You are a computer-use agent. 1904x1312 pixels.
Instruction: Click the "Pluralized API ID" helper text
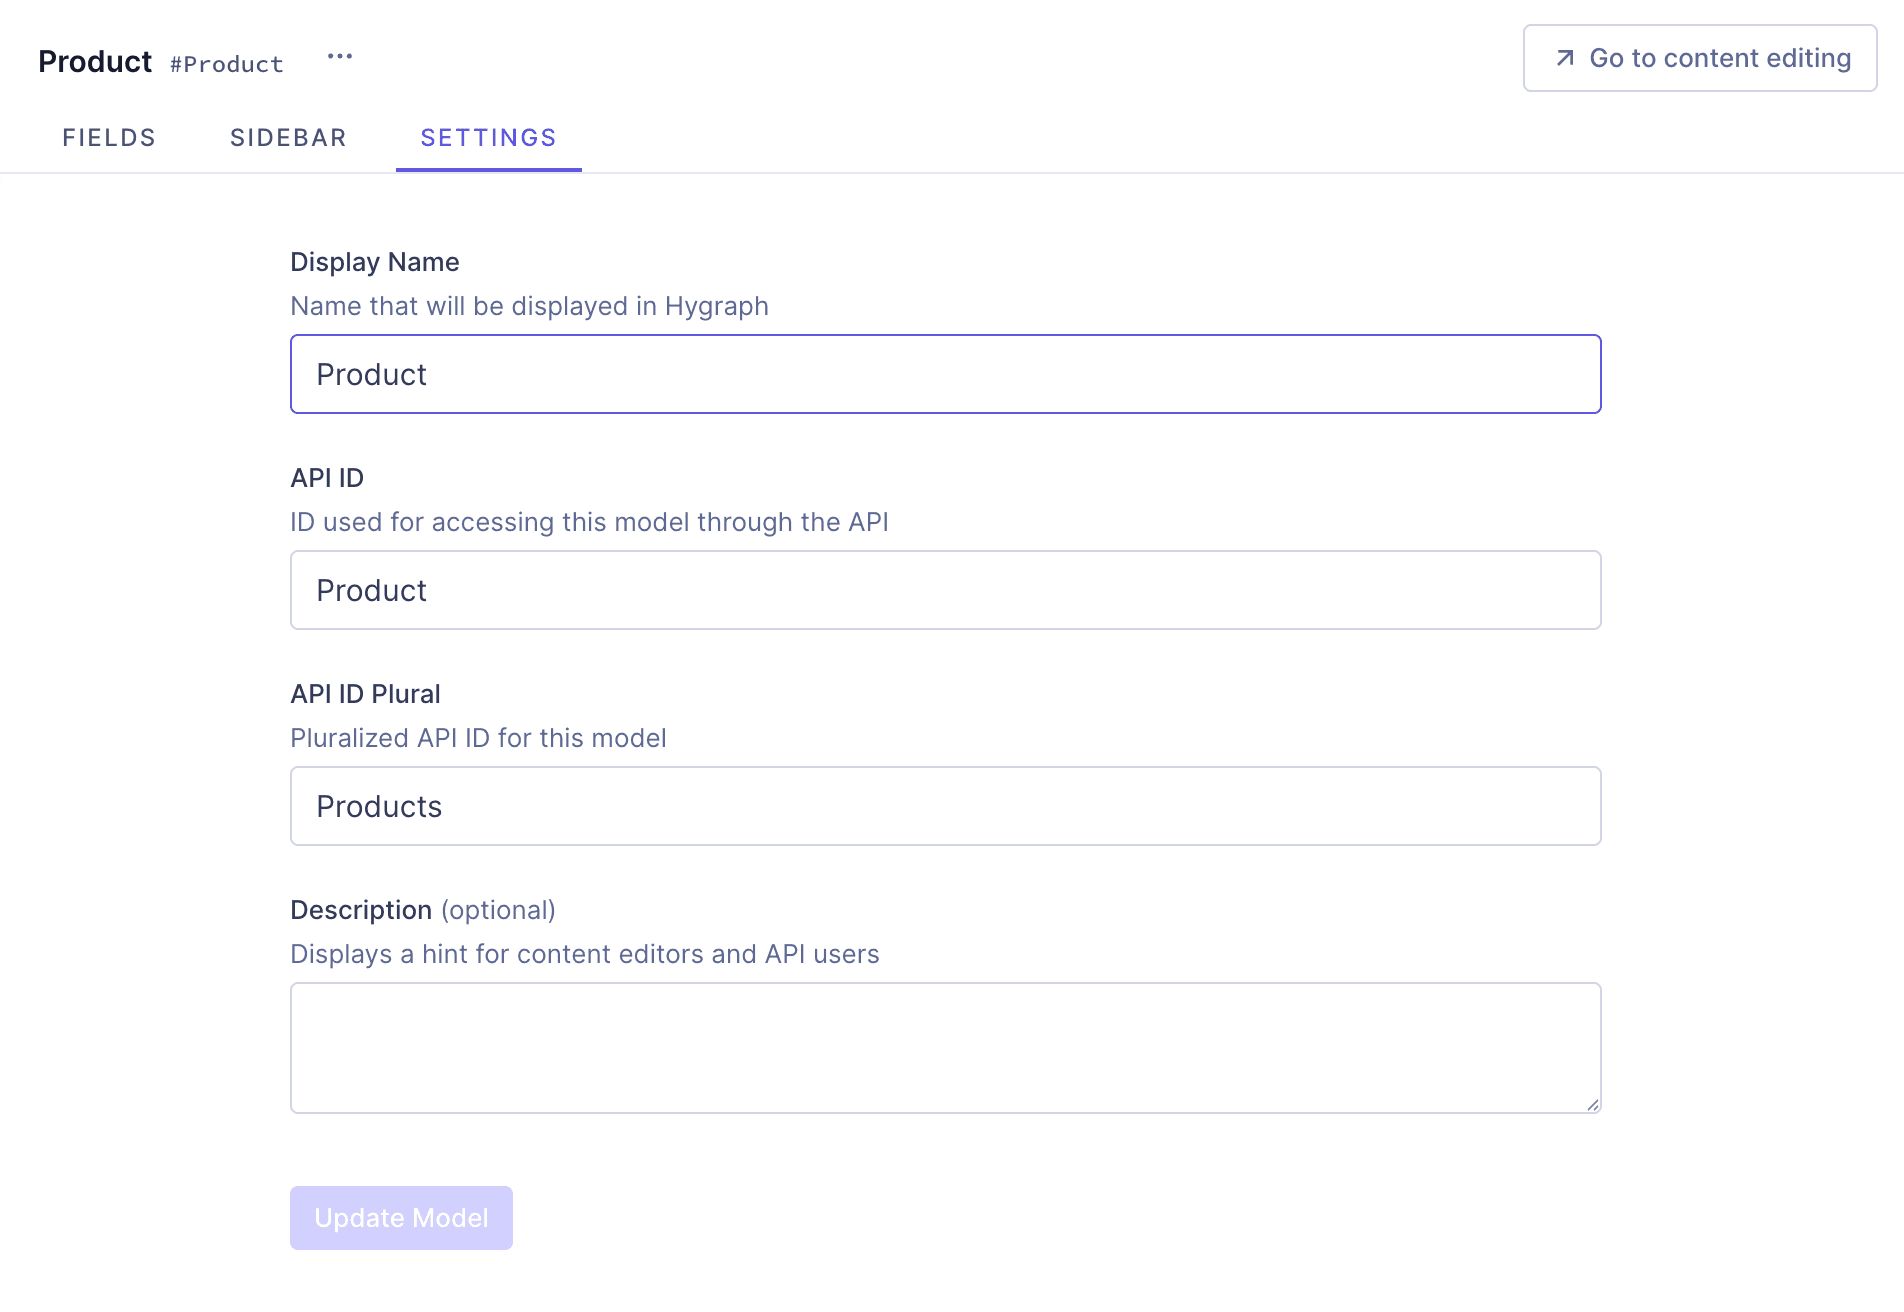coord(478,738)
